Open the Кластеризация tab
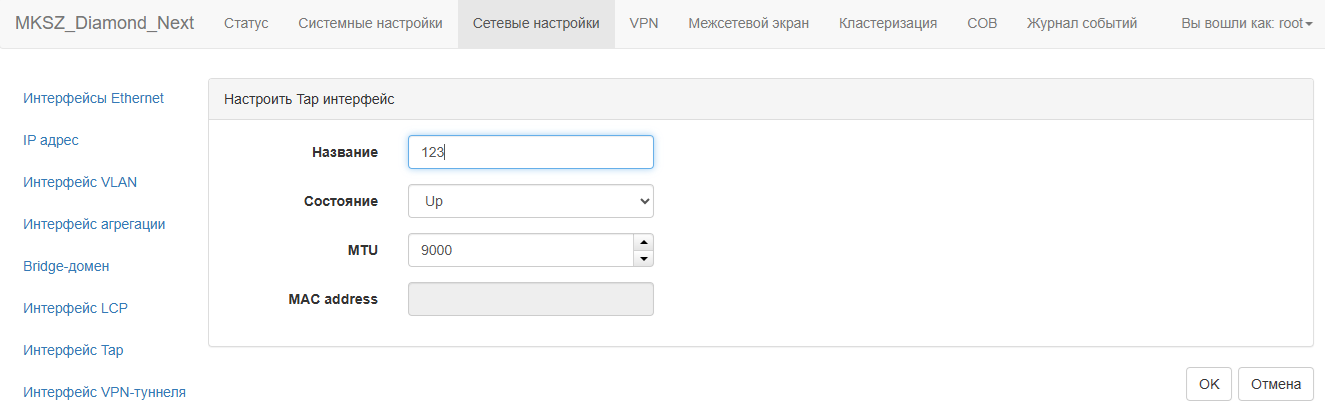1327x411 pixels. [888, 23]
